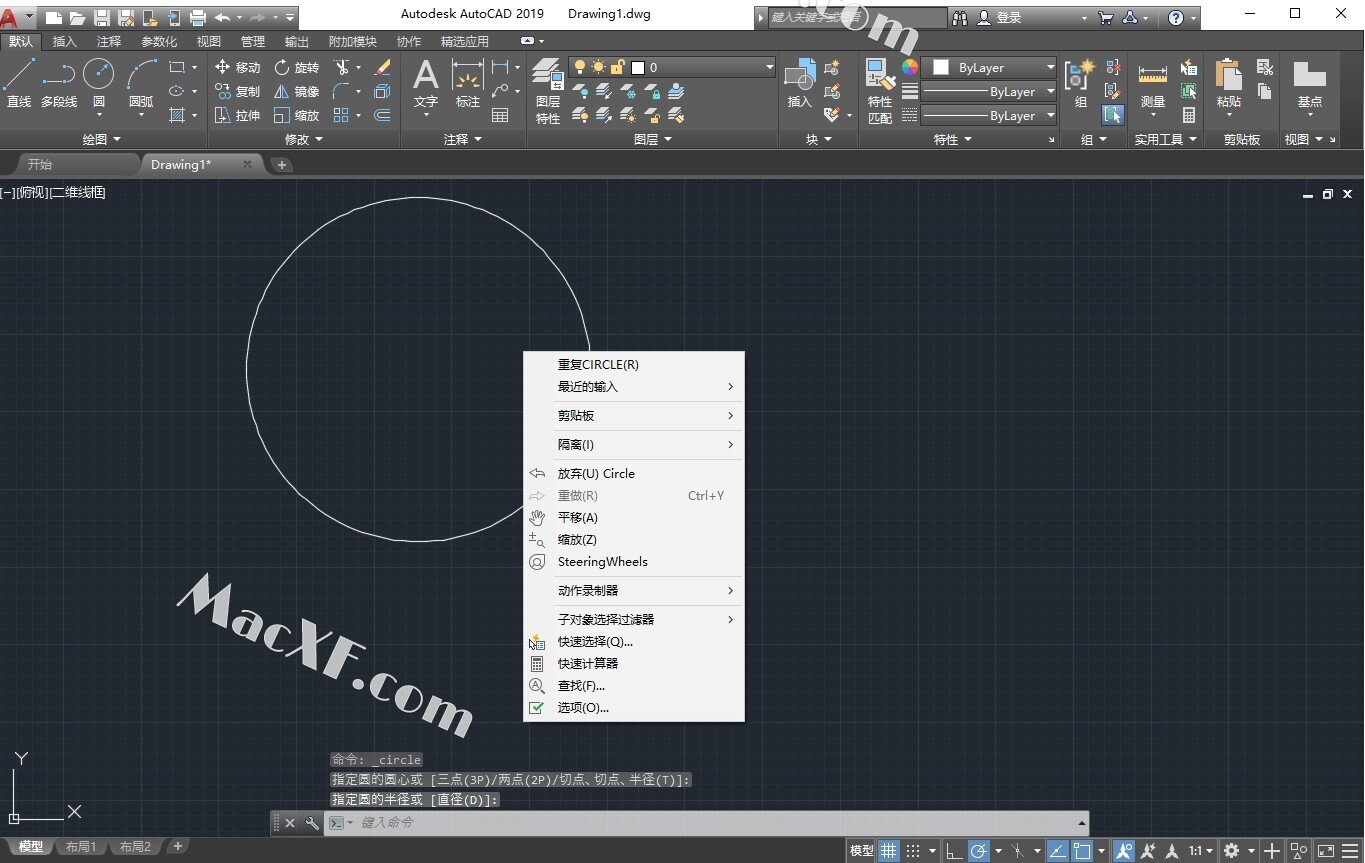The image size is (1365, 863).
Task: Click the white ByLayer color swatch
Action: 940,67
